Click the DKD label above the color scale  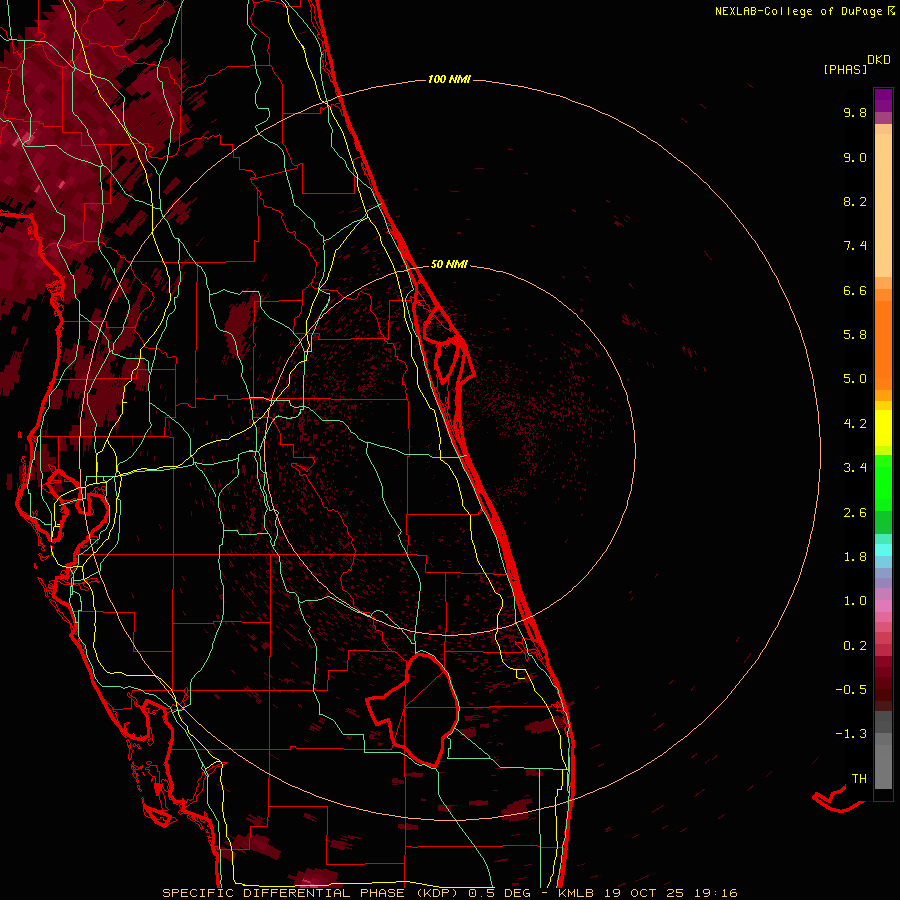(x=879, y=59)
